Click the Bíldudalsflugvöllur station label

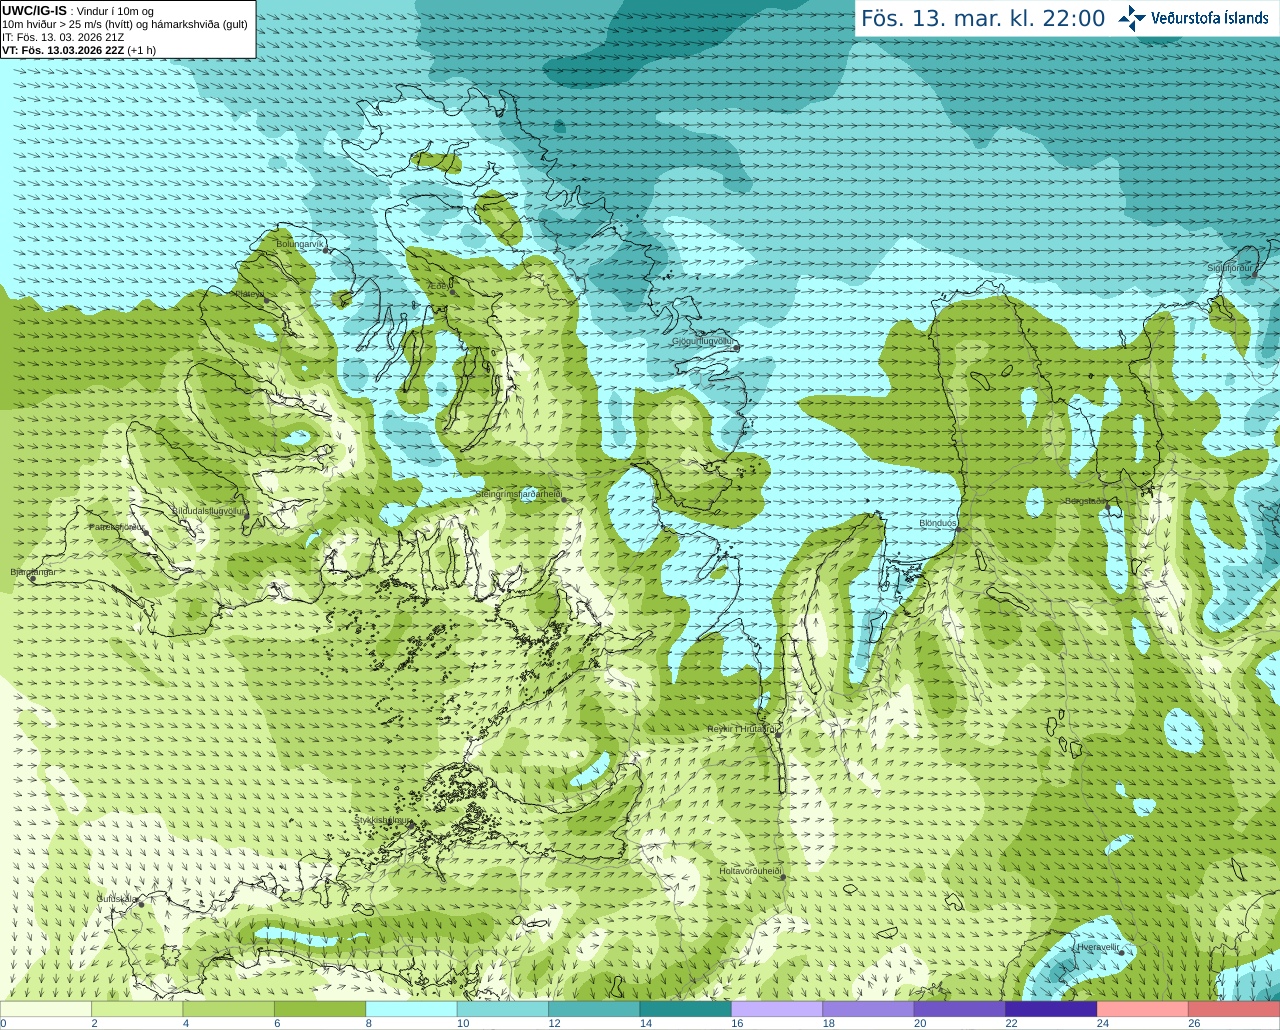(x=209, y=510)
